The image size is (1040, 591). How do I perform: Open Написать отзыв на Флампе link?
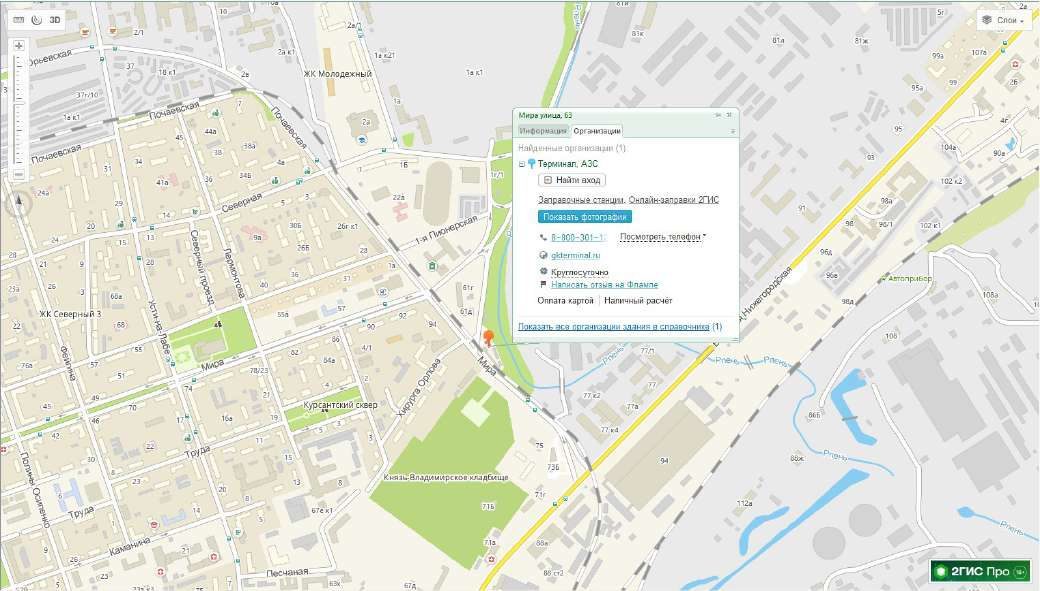(604, 285)
